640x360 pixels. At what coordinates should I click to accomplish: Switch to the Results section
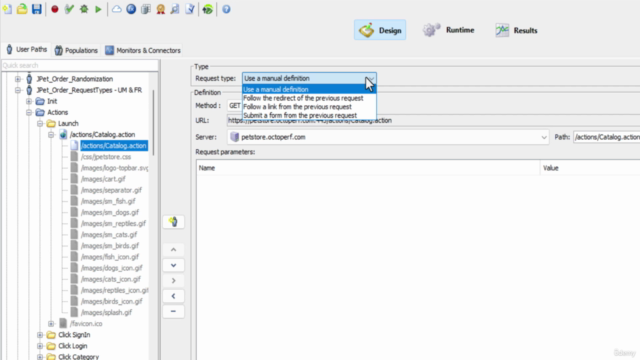[x=516, y=30]
